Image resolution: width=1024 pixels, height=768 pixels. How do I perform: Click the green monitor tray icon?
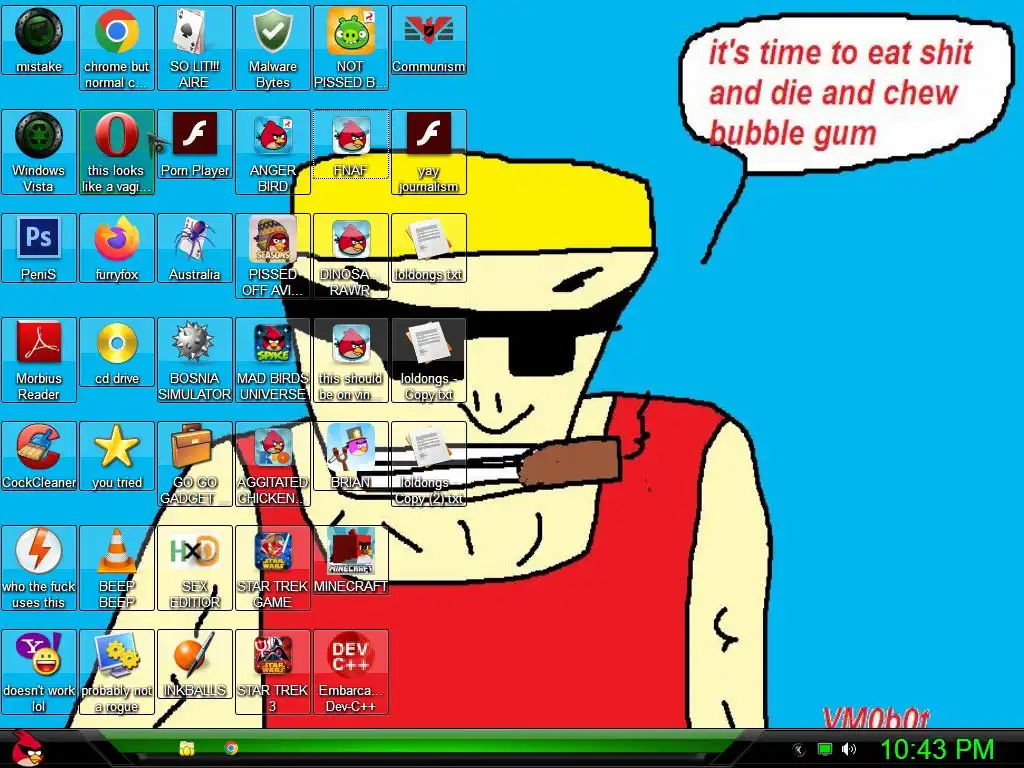tap(825, 749)
